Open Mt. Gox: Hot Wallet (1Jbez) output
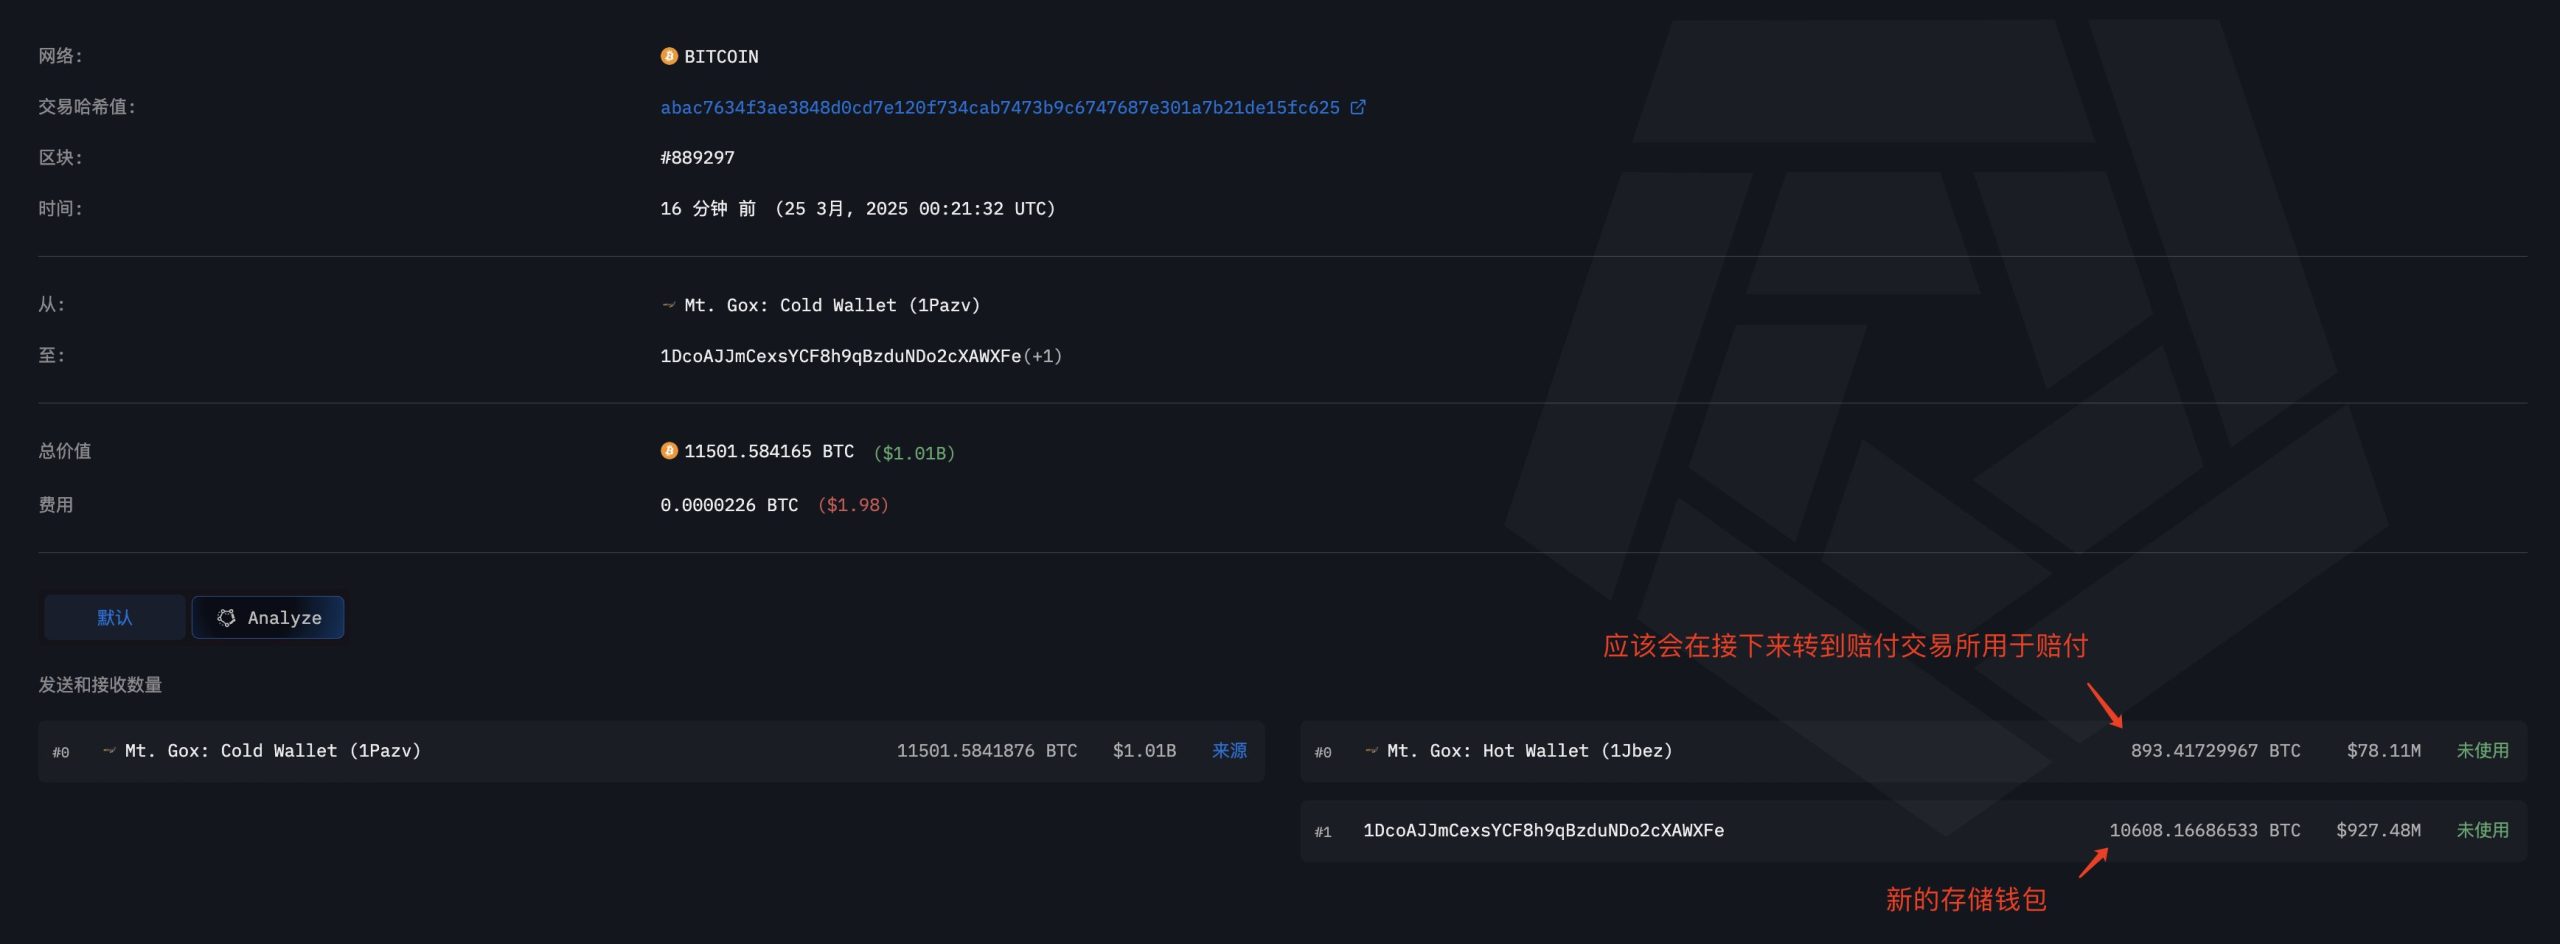Screen dimensions: 2560x944 tap(1529, 751)
